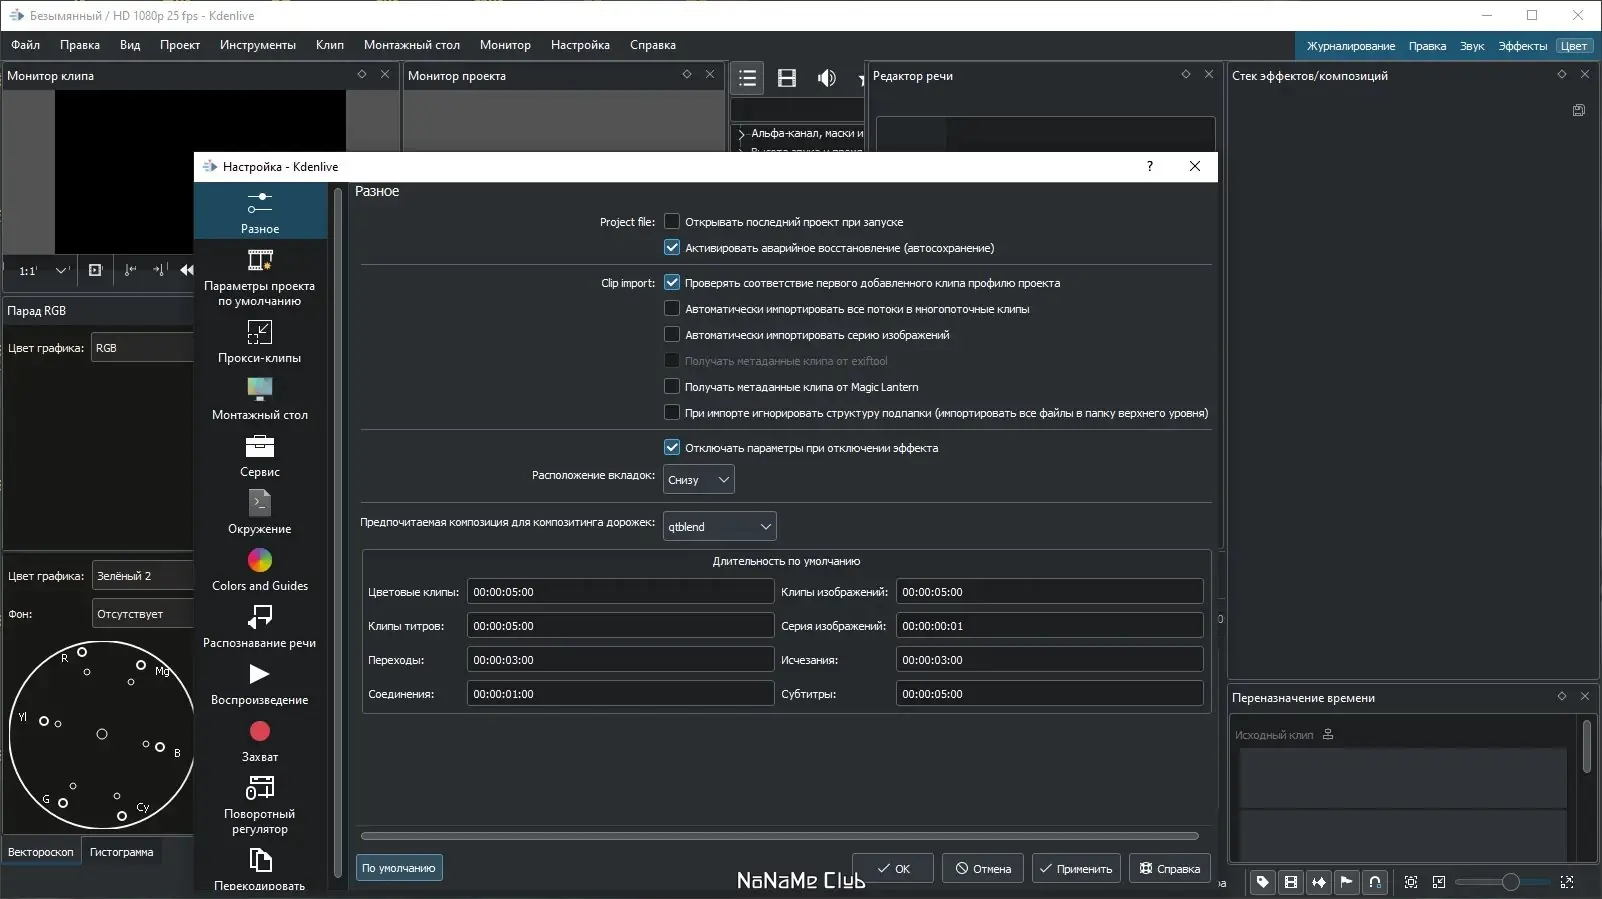
Task: Show video effects filmstrip icon
Action: pyautogui.click(x=787, y=78)
